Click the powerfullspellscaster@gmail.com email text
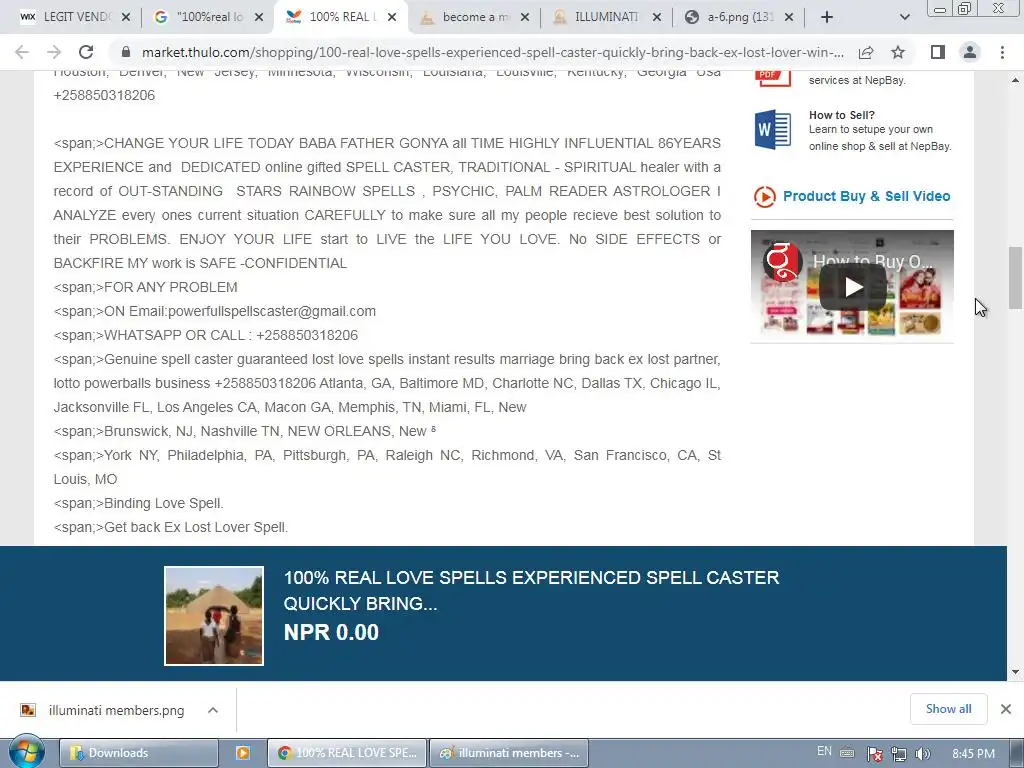 point(272,312)
